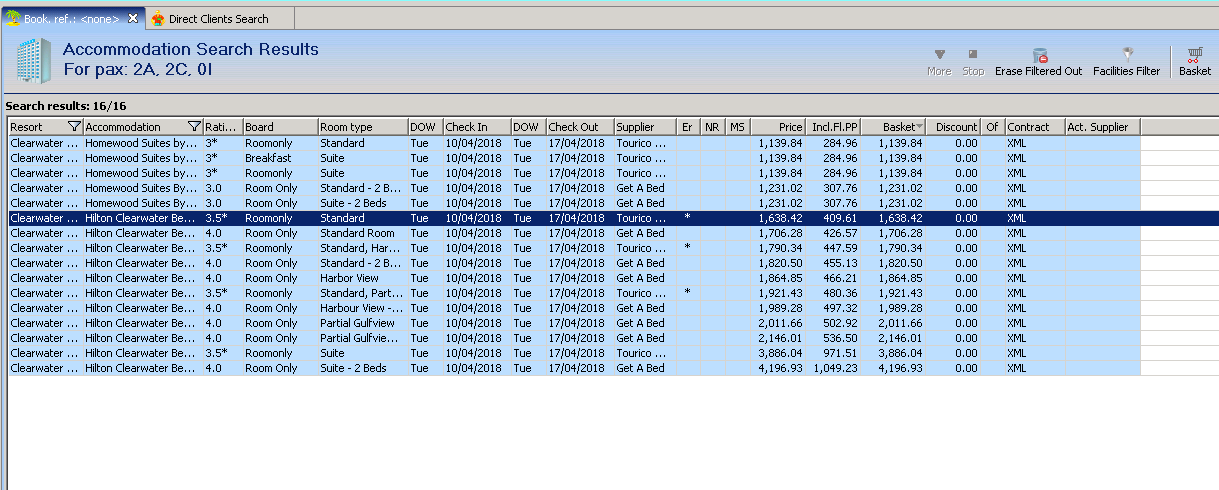Select the row priced 2,146.01
Image resolution: width=1219 pixels, height=490 pixels.
coord(575,338)
